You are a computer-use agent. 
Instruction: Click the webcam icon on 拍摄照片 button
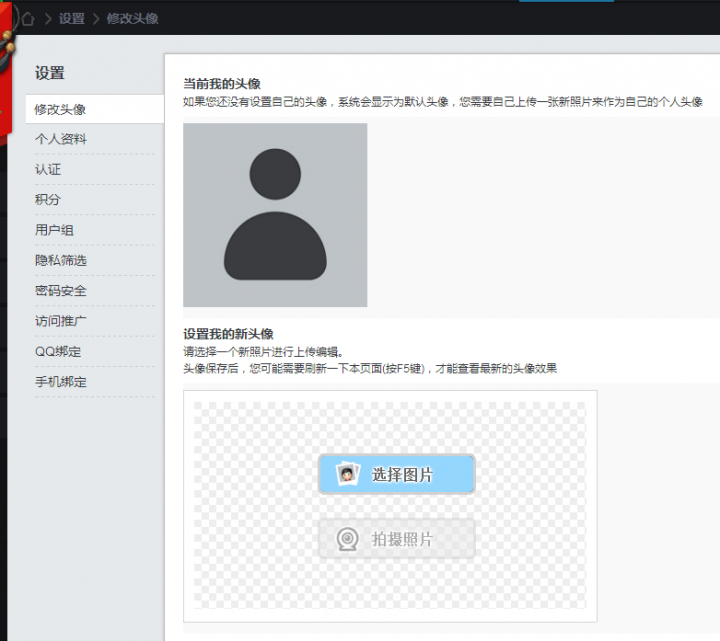pos(347,539)
